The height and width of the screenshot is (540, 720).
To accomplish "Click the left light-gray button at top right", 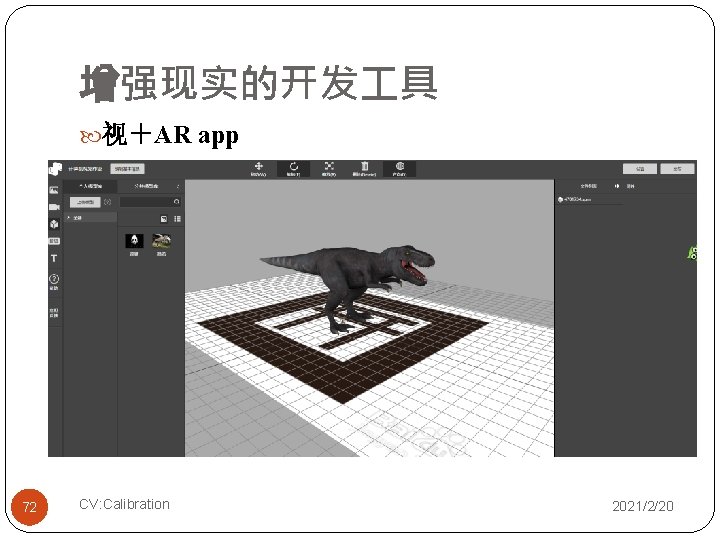I will 640,169.
